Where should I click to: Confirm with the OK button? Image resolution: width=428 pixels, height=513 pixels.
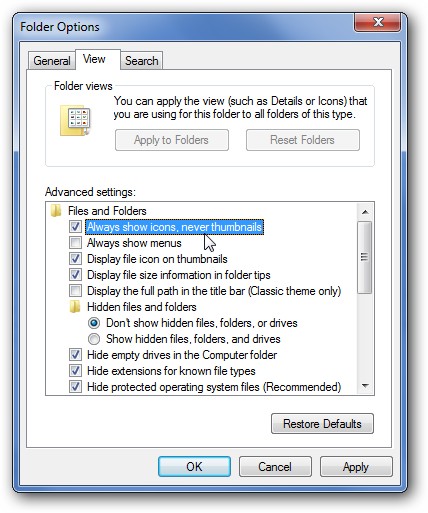pyautogui.click(x=194, y=467)
